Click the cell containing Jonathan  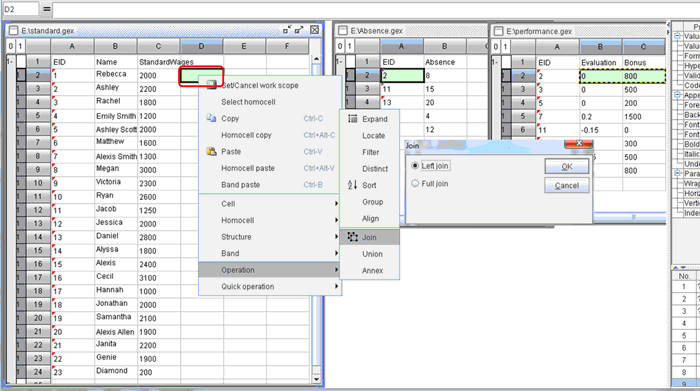click(116, 304)
